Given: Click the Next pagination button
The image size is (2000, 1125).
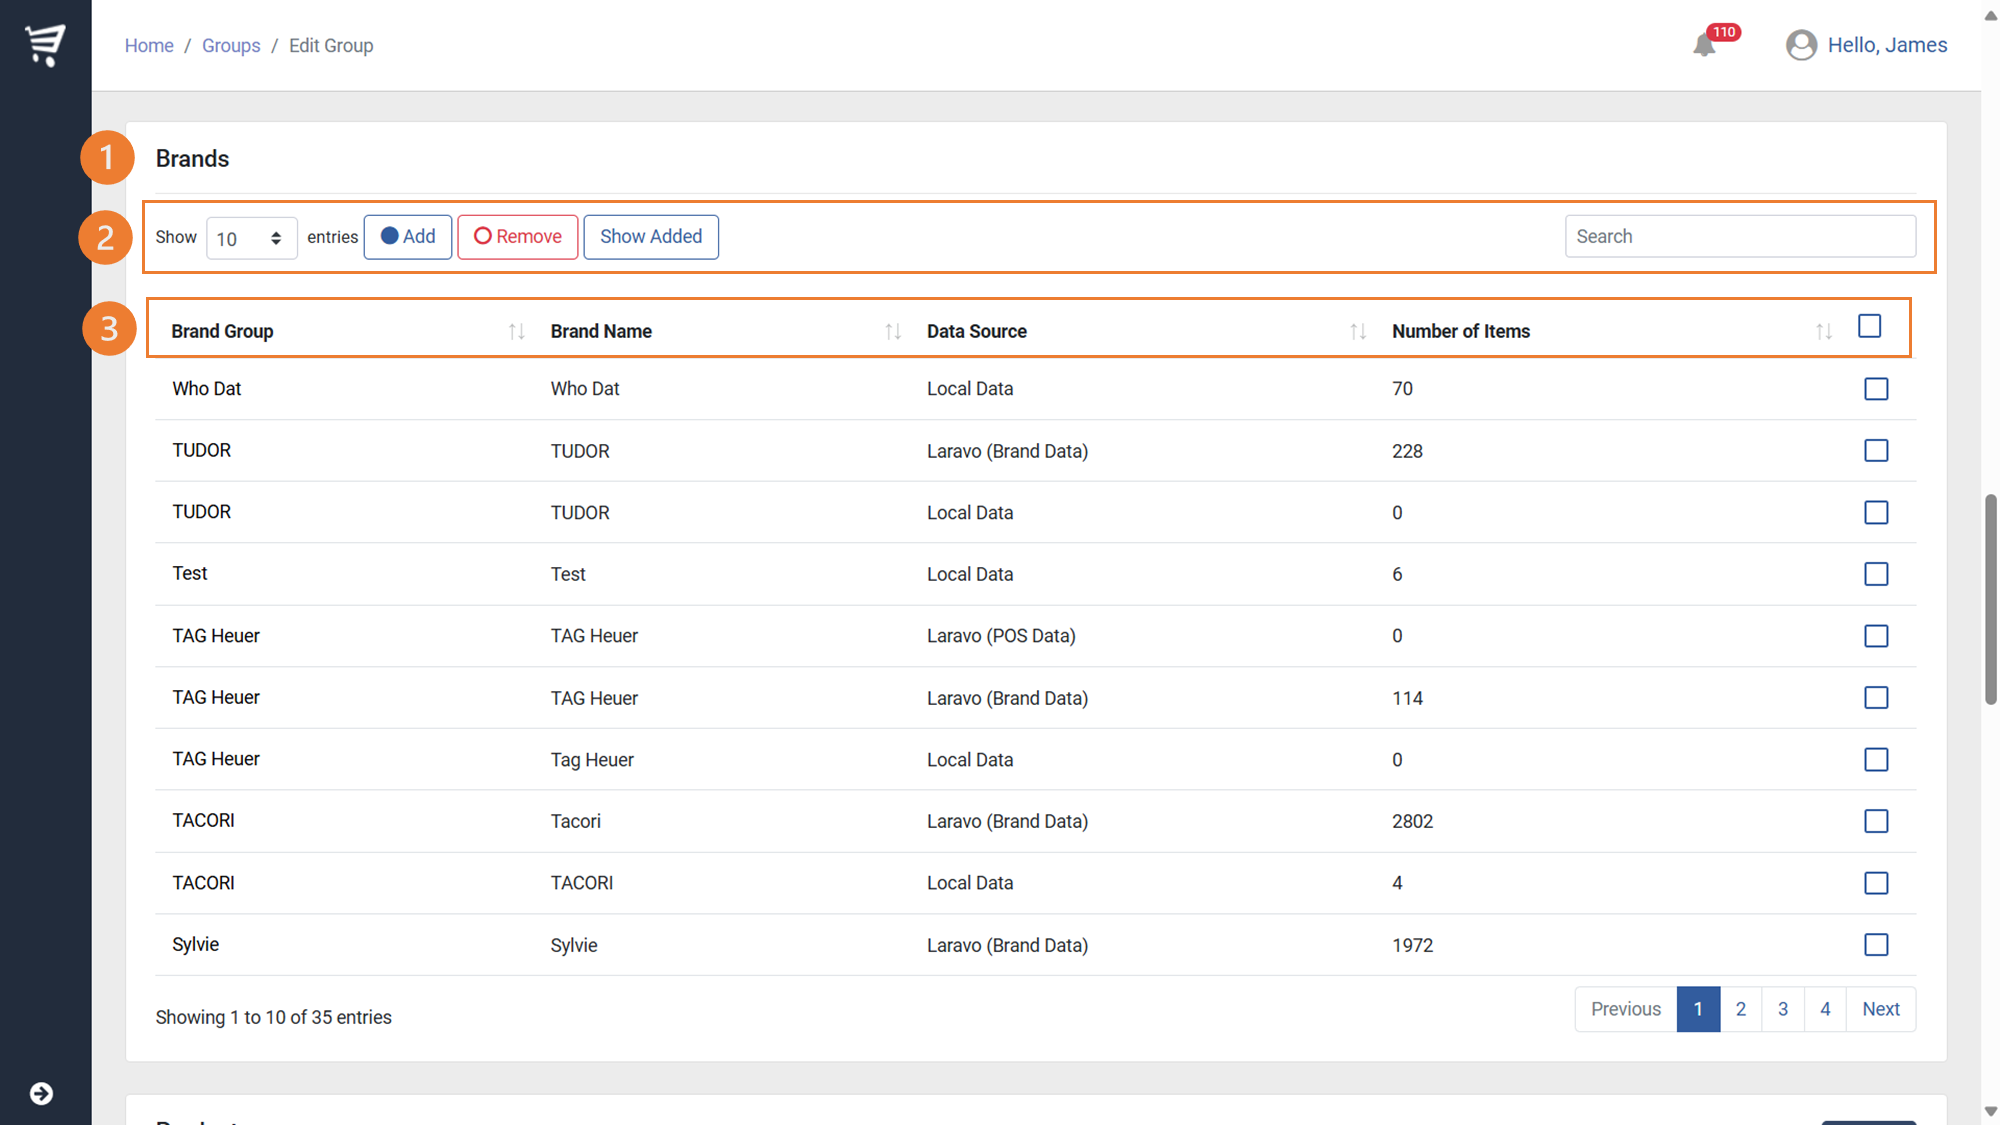Looking at the screenshot, I should point(1881,1009).
